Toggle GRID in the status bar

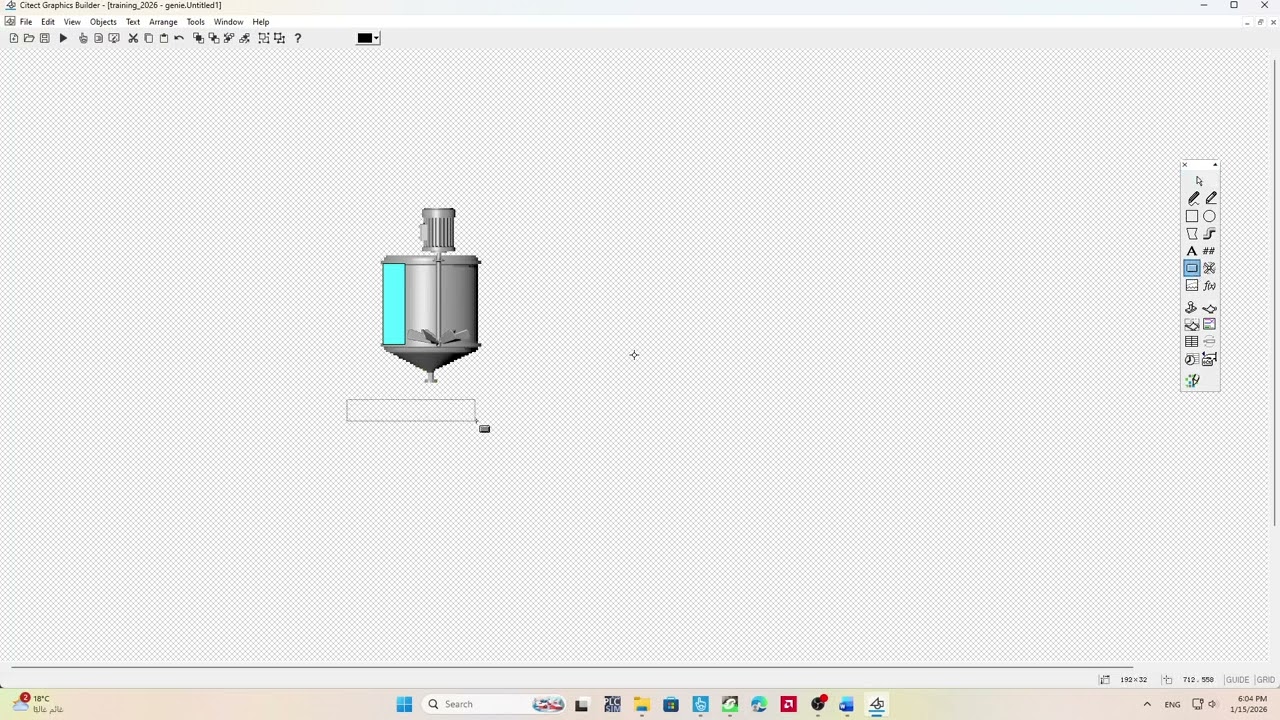pos(1265,680)
